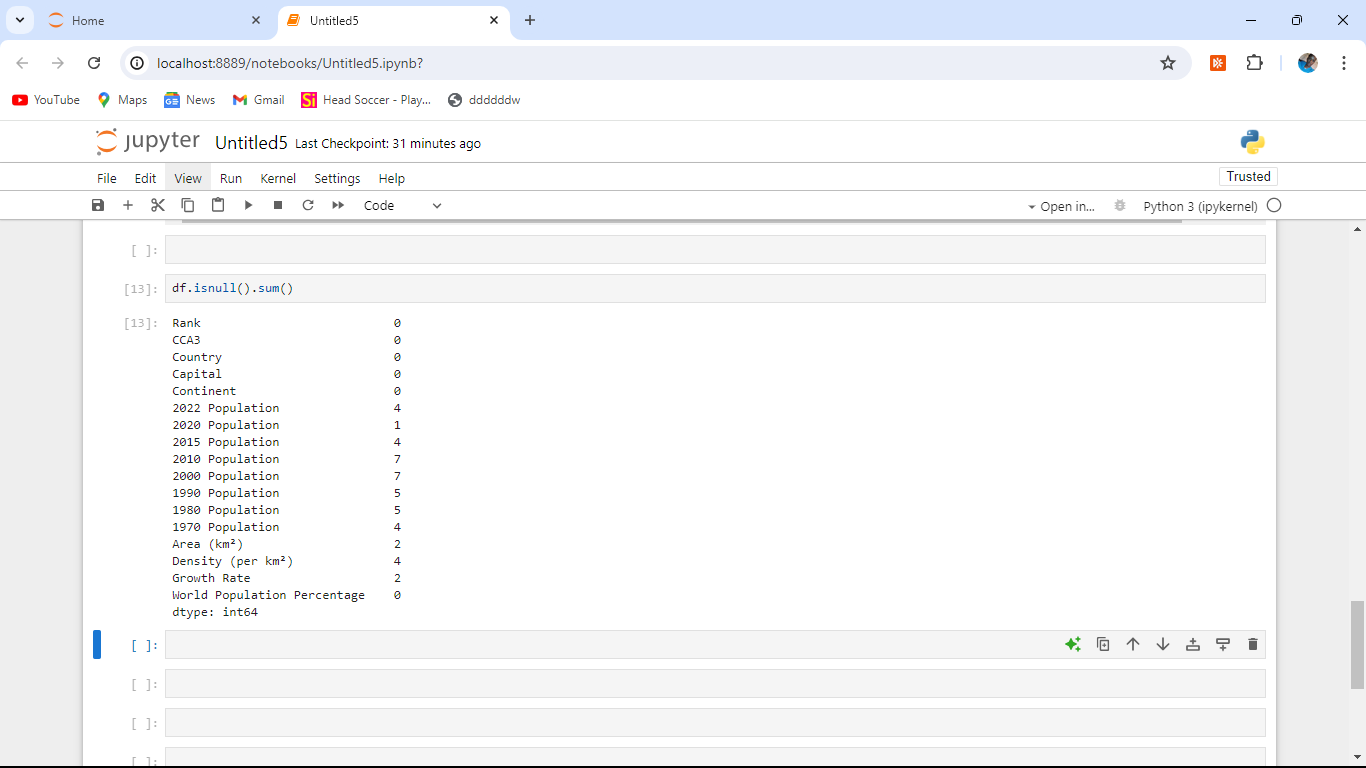
Task: Close the Untitled5 browser tab
Action: (x=494, y=20)
